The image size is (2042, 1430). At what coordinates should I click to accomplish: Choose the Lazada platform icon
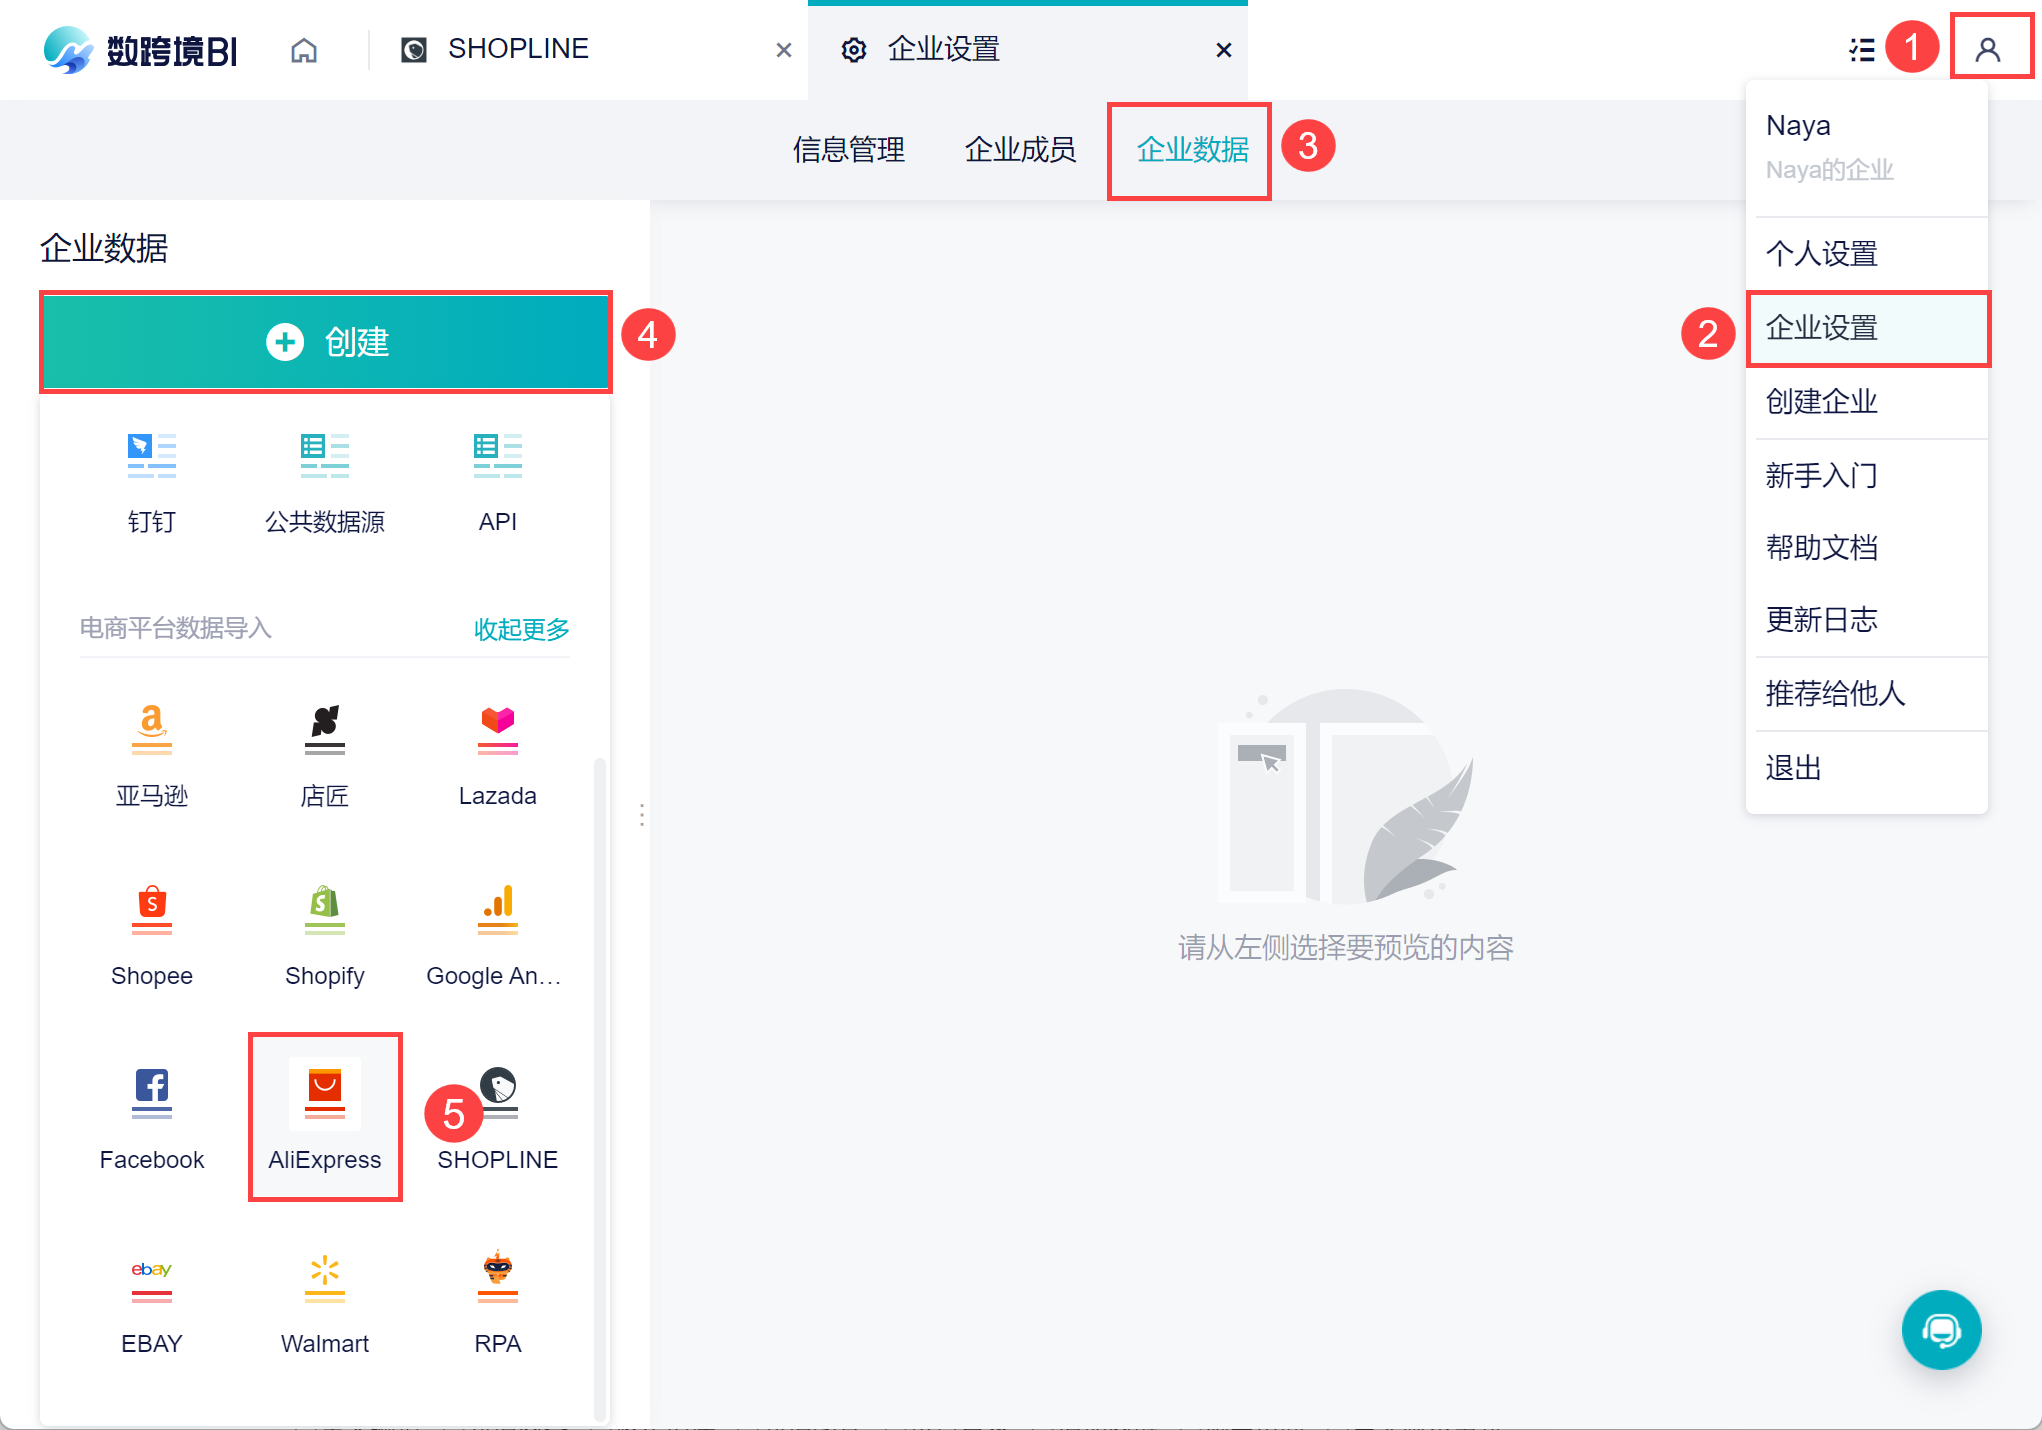(498, 730)
